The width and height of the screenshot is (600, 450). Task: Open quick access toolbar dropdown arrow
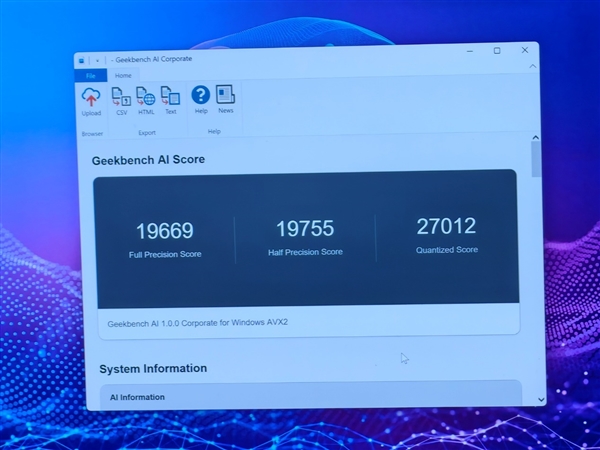(98, 60)
